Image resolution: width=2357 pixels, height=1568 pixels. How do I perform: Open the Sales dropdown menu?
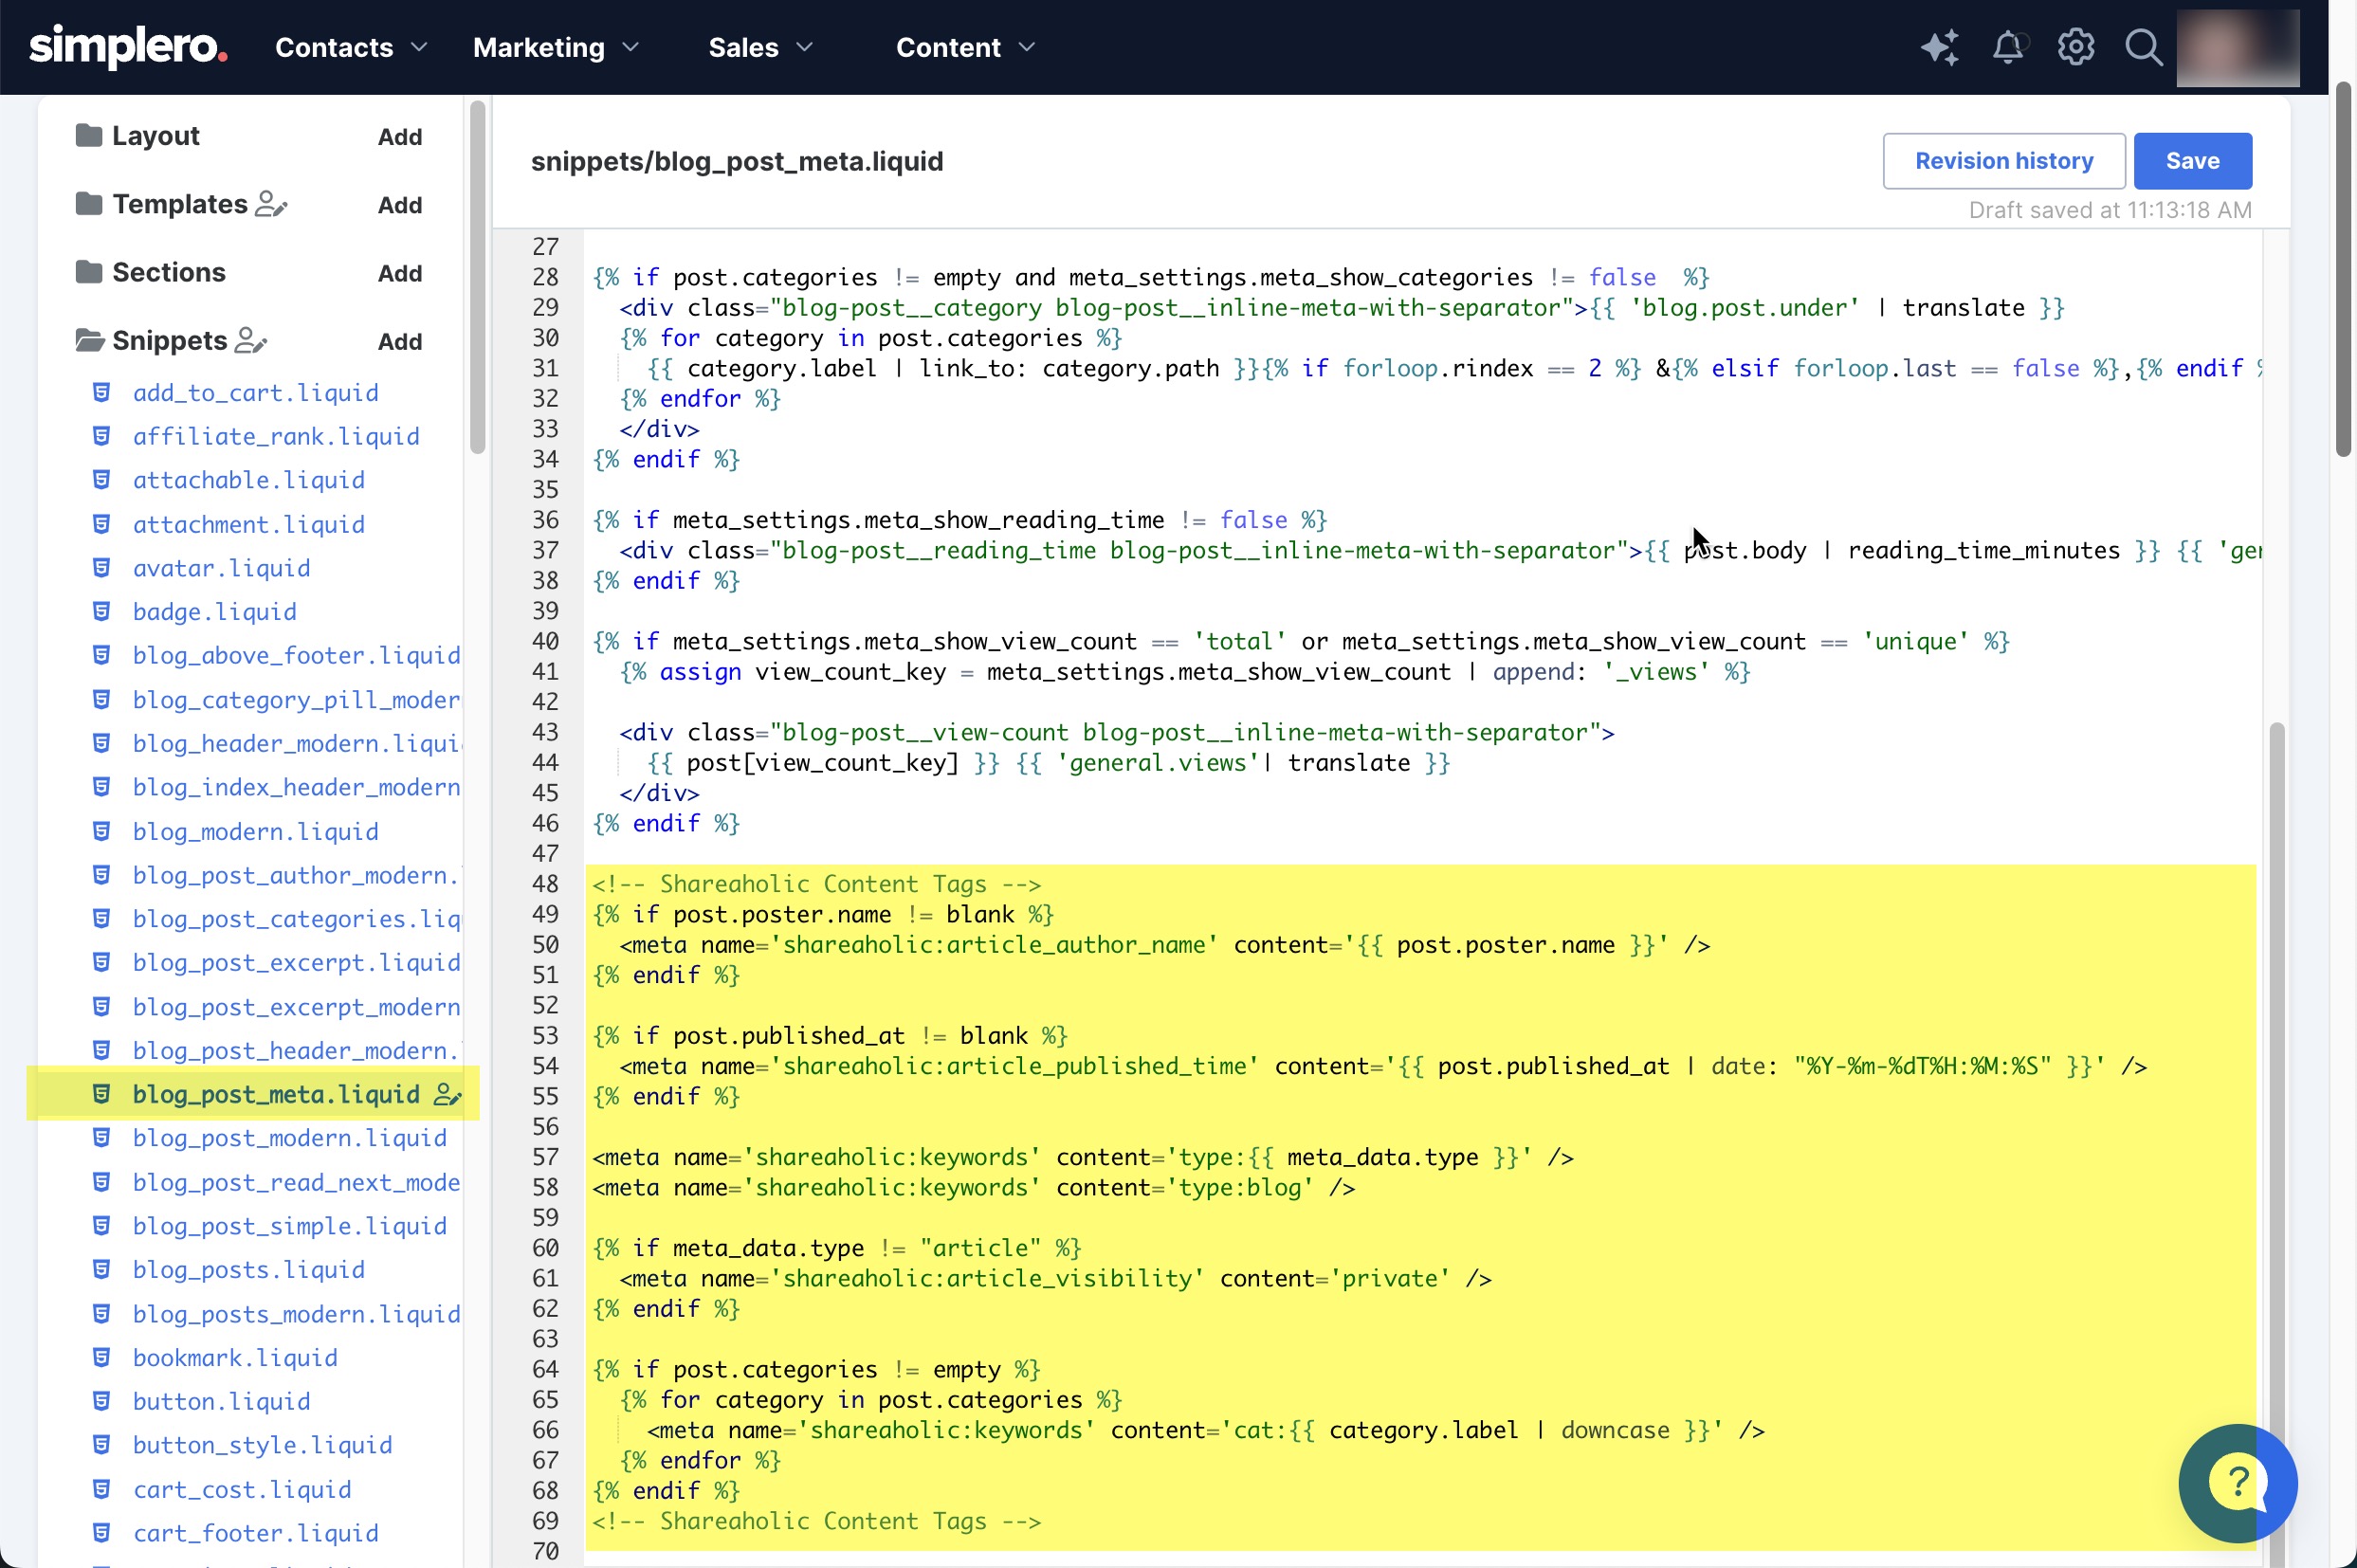point(761,47)
